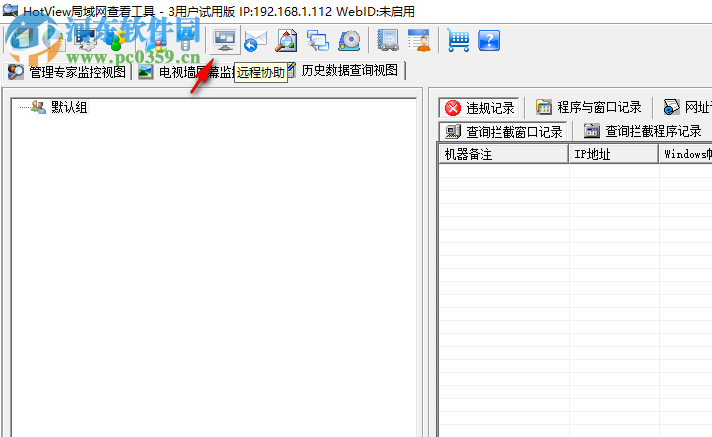Viewport: 712px width, 437px height.
Task: Click the shopping cart purchase icon
Action: click(458, 41)
